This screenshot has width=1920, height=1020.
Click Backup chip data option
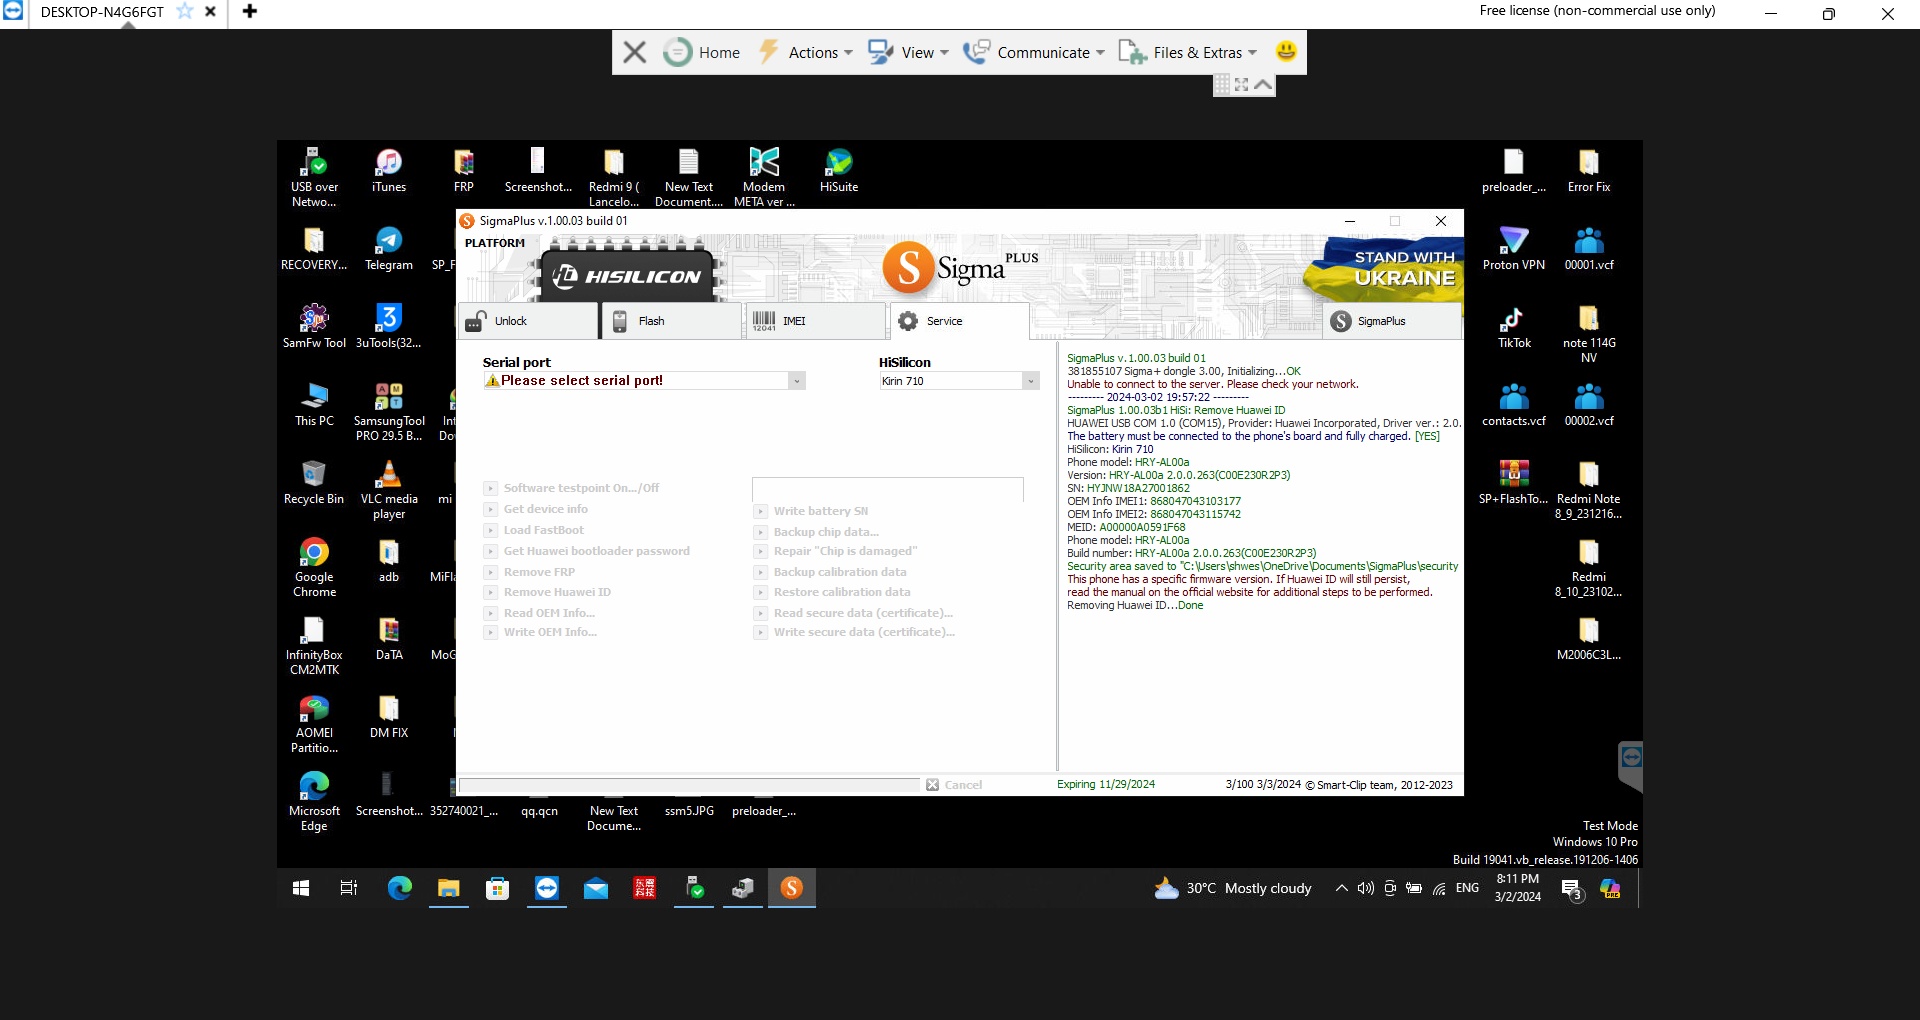pos(817,532)
